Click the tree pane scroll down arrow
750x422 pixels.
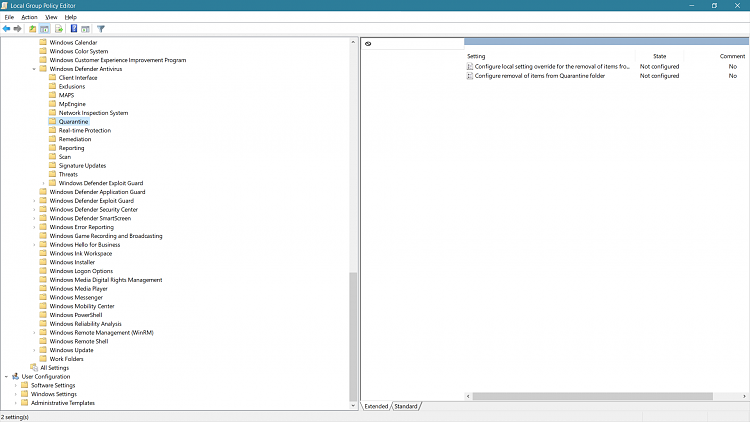tap(353, 406)
